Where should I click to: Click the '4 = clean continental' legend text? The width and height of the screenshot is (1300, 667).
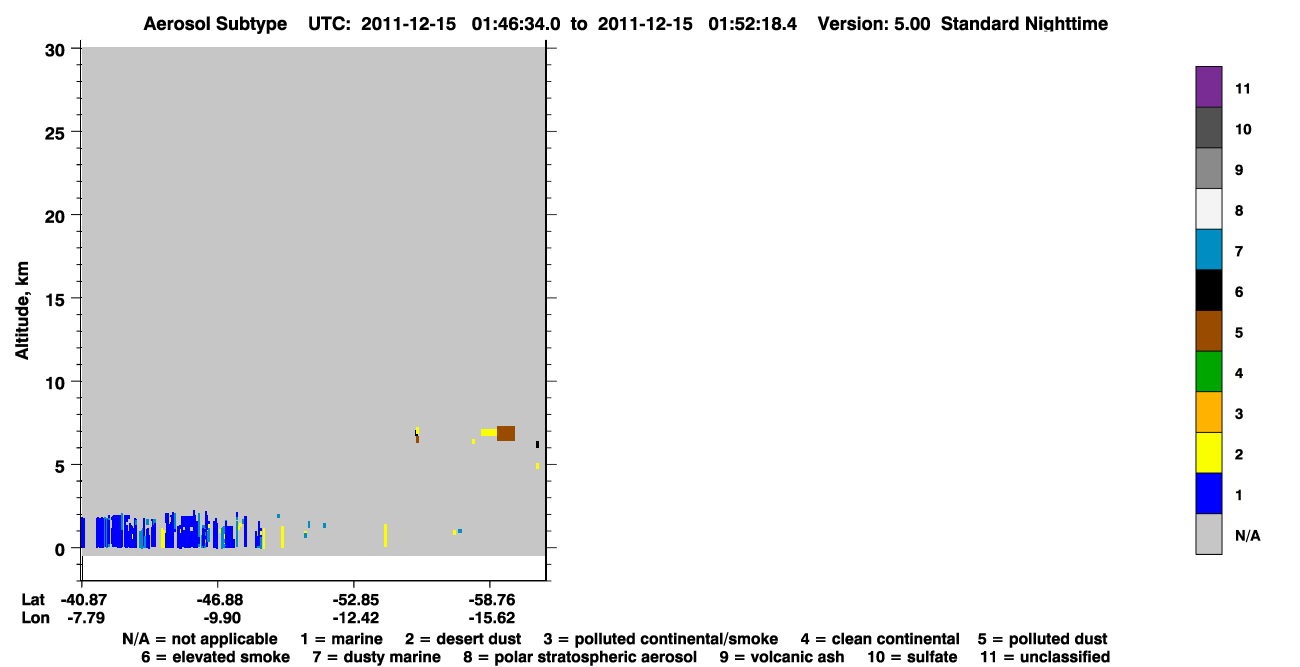pyautogui.click(x=880, y=639)
